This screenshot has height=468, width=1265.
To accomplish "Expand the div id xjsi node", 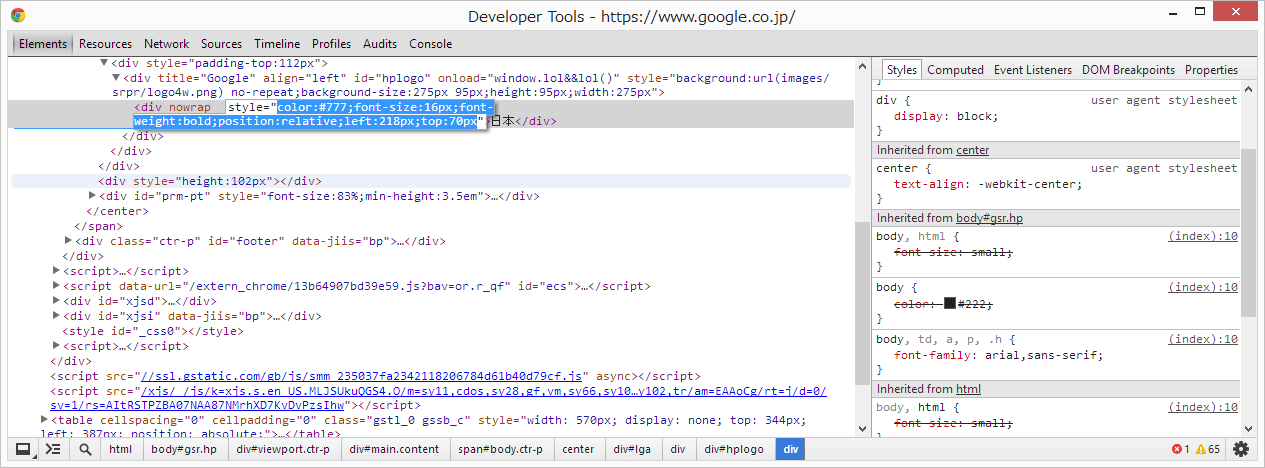I will tap(57, 316).
